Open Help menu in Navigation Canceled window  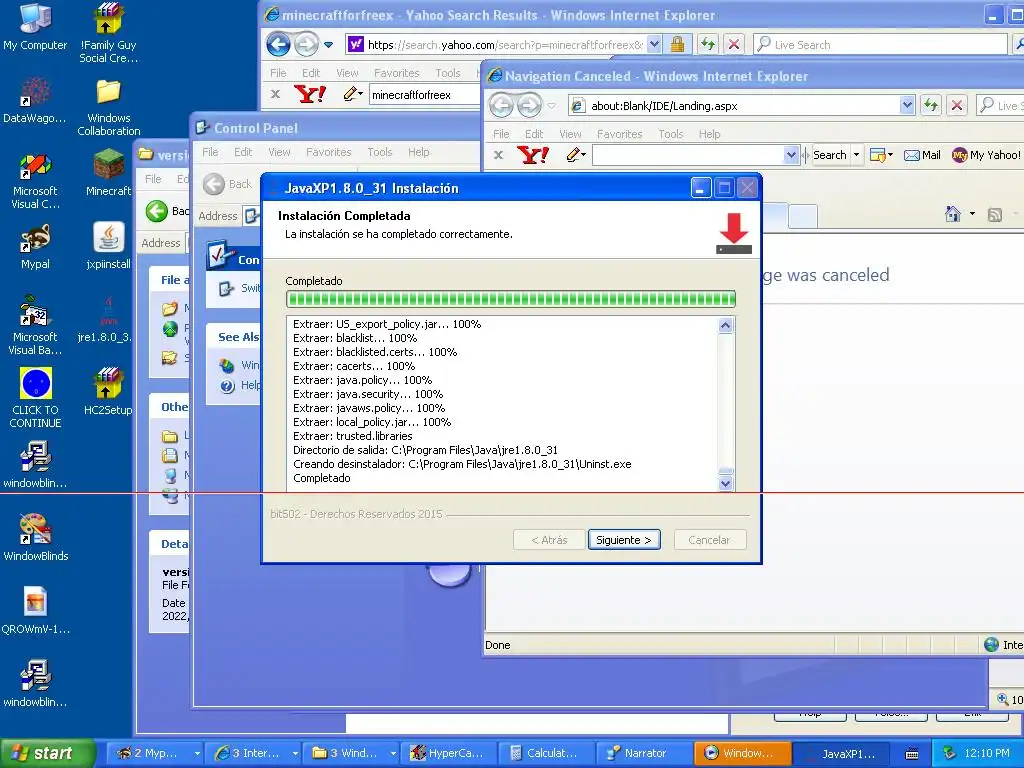[709, 134]
